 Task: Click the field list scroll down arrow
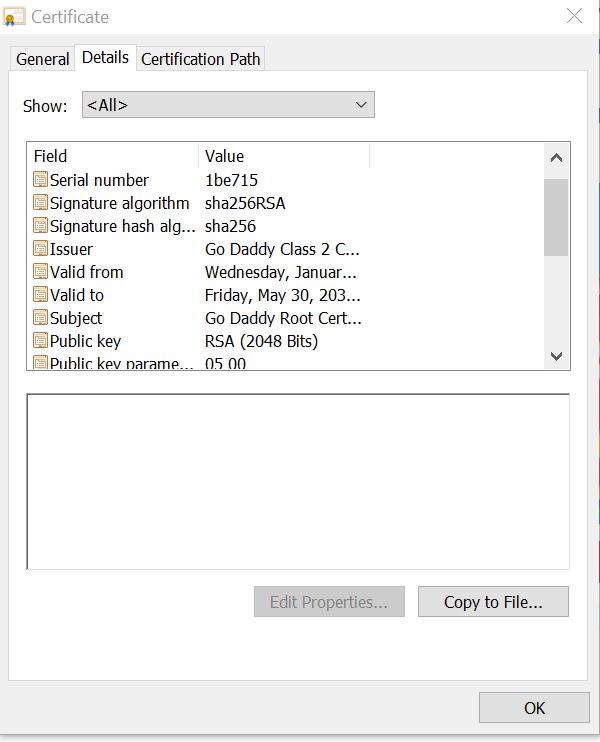[556, 355]
